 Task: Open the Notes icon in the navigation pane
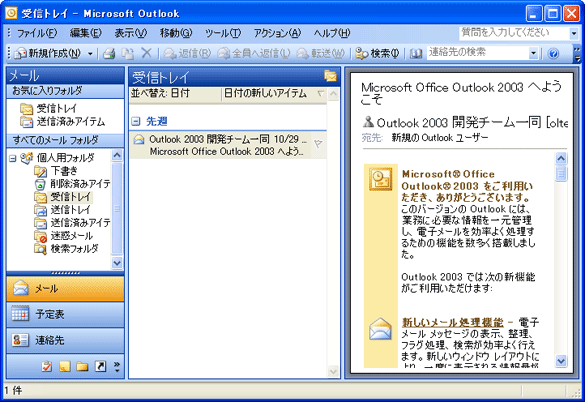(x=65, y=367)
